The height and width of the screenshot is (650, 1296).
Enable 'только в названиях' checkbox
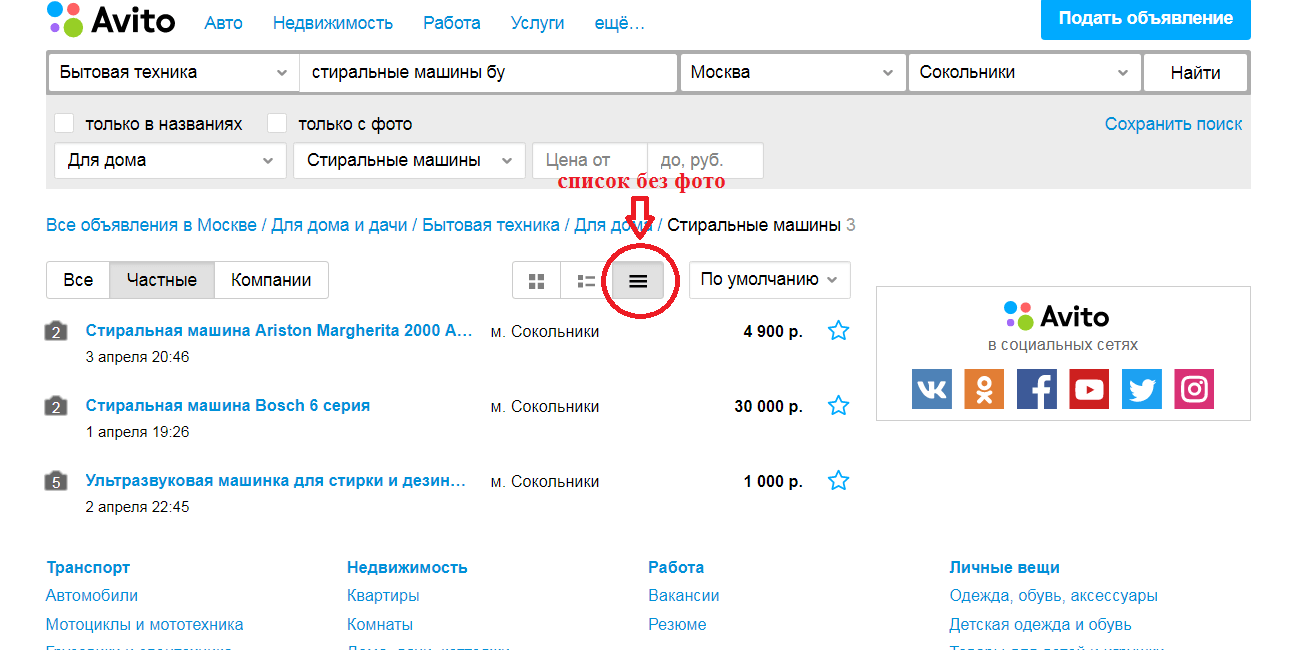coord(64,124)
